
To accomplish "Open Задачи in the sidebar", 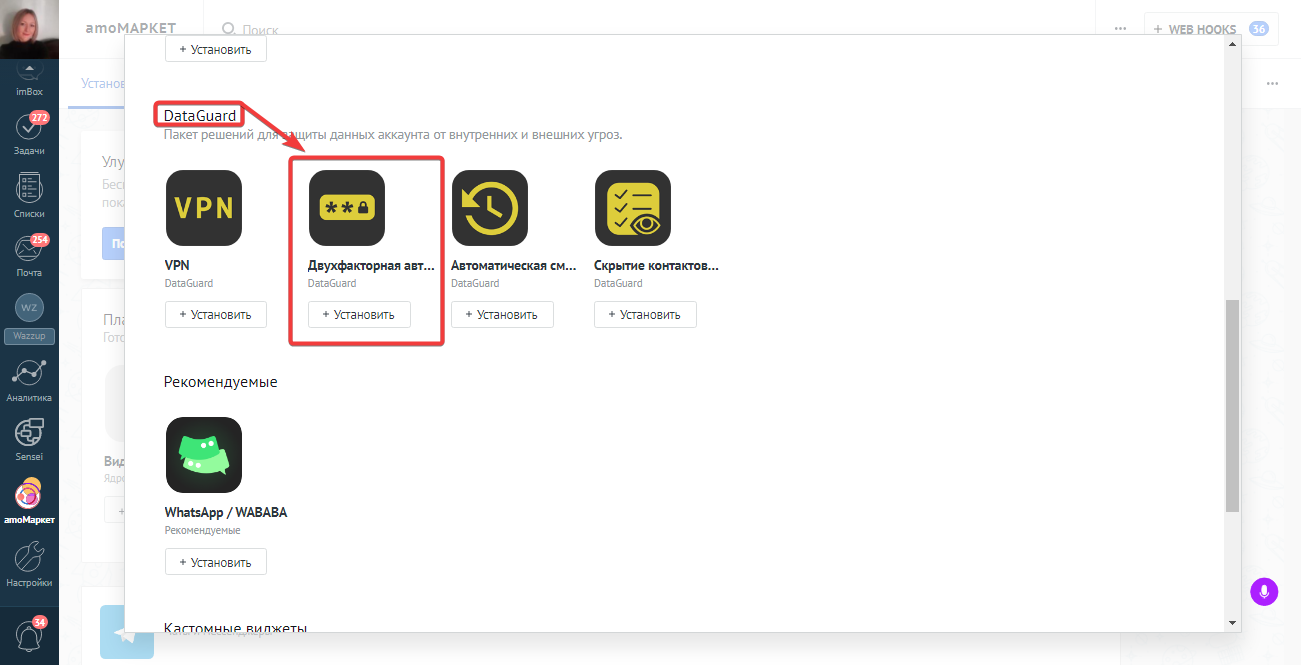I will click(x=29, y=135).
